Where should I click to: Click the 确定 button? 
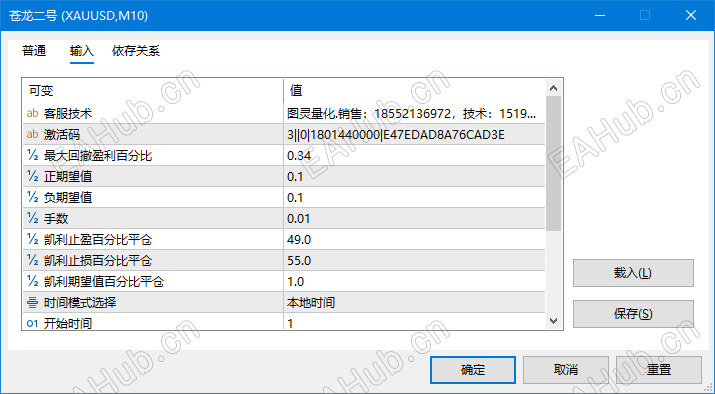[x=473, y=370]
